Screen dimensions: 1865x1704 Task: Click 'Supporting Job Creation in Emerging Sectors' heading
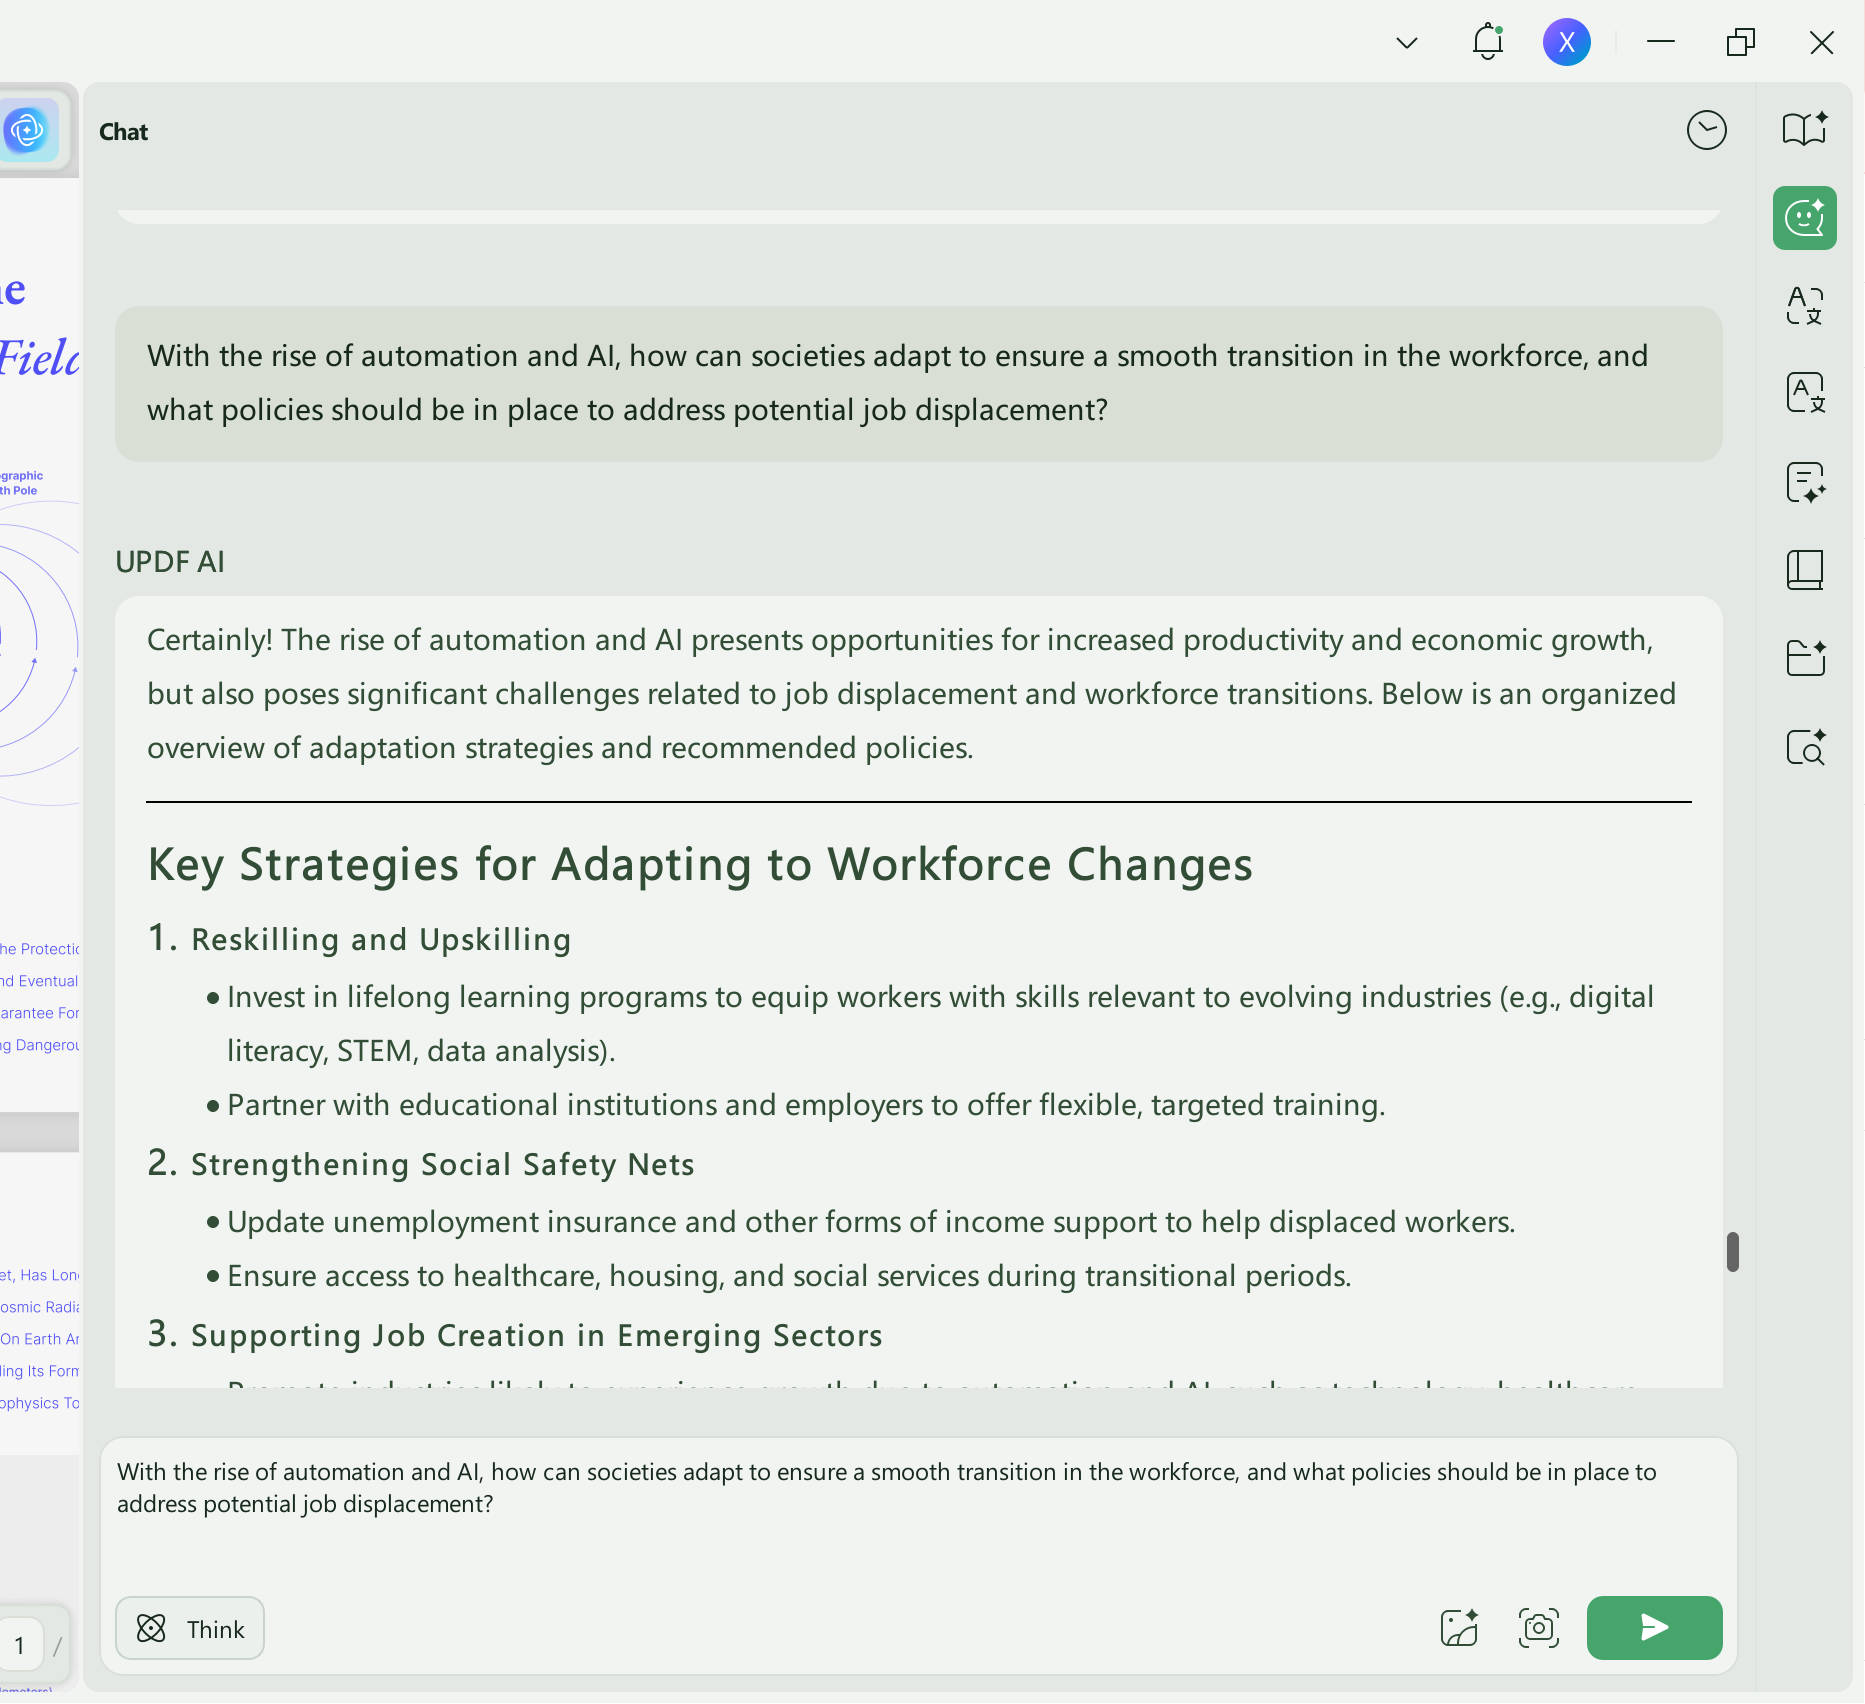(536, 1335)
